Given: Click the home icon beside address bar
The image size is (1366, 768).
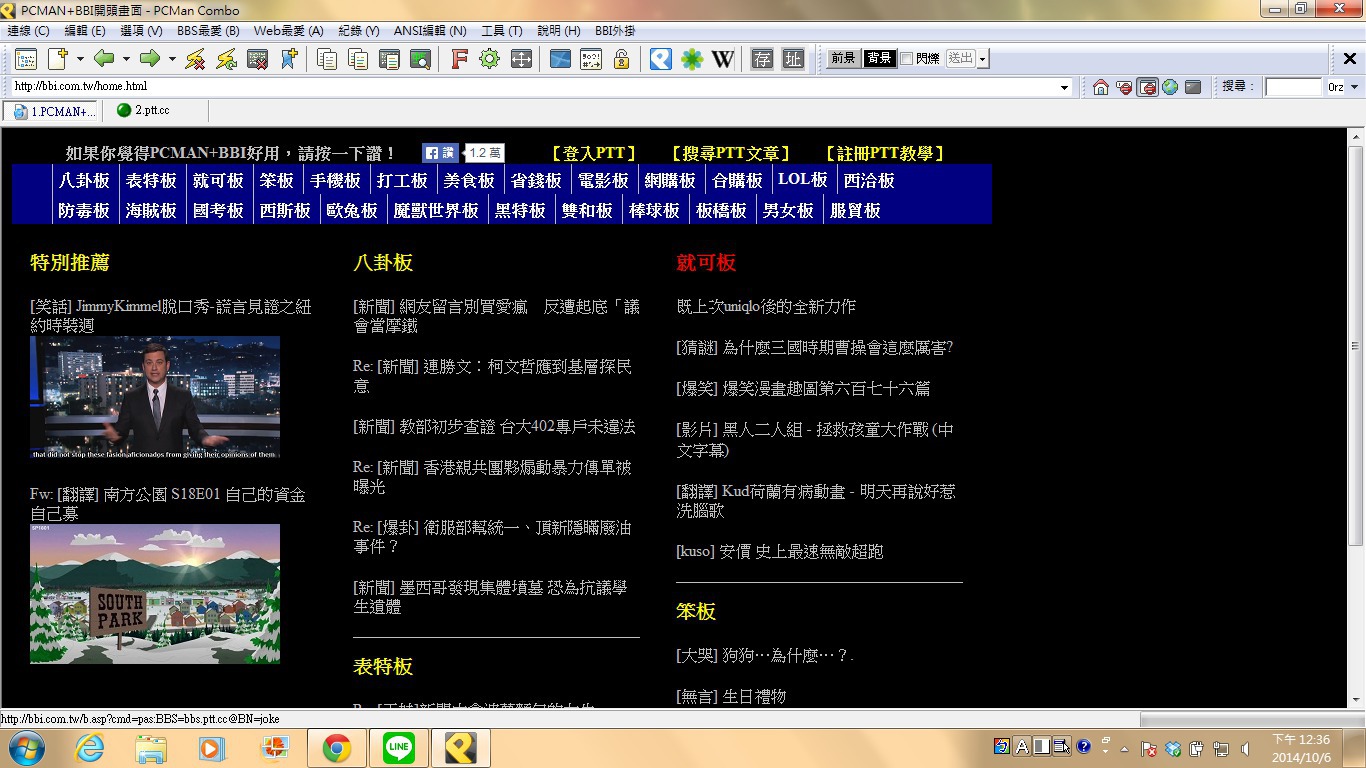Looking at the screenshot, I should 1100,87.
